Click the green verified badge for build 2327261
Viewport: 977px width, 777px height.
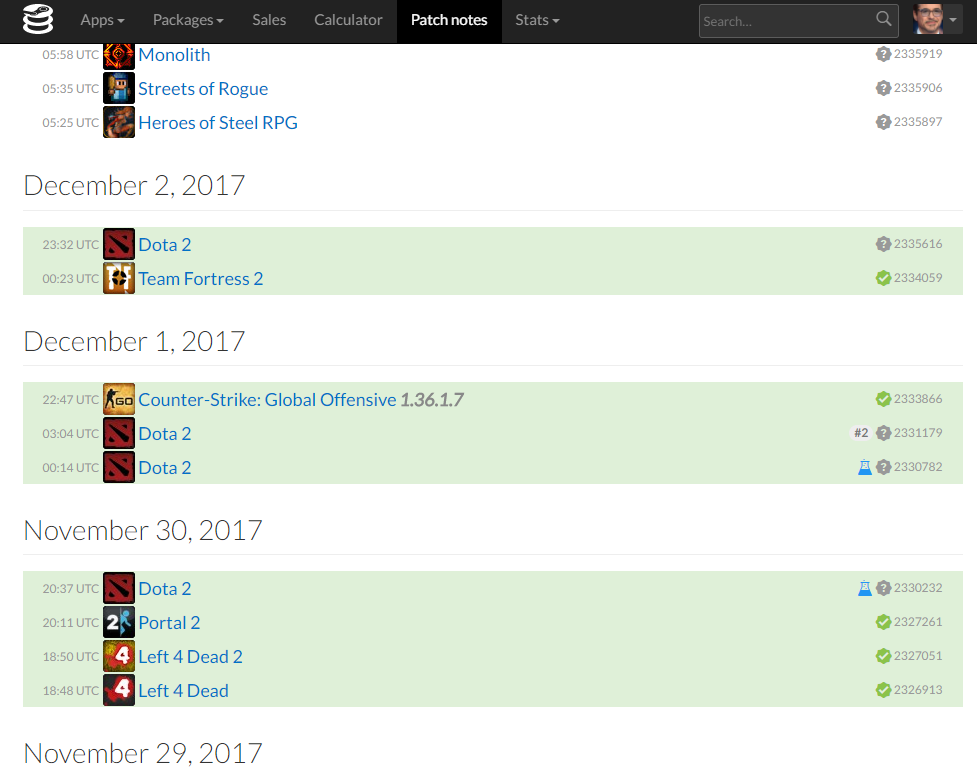click(883, 622)
